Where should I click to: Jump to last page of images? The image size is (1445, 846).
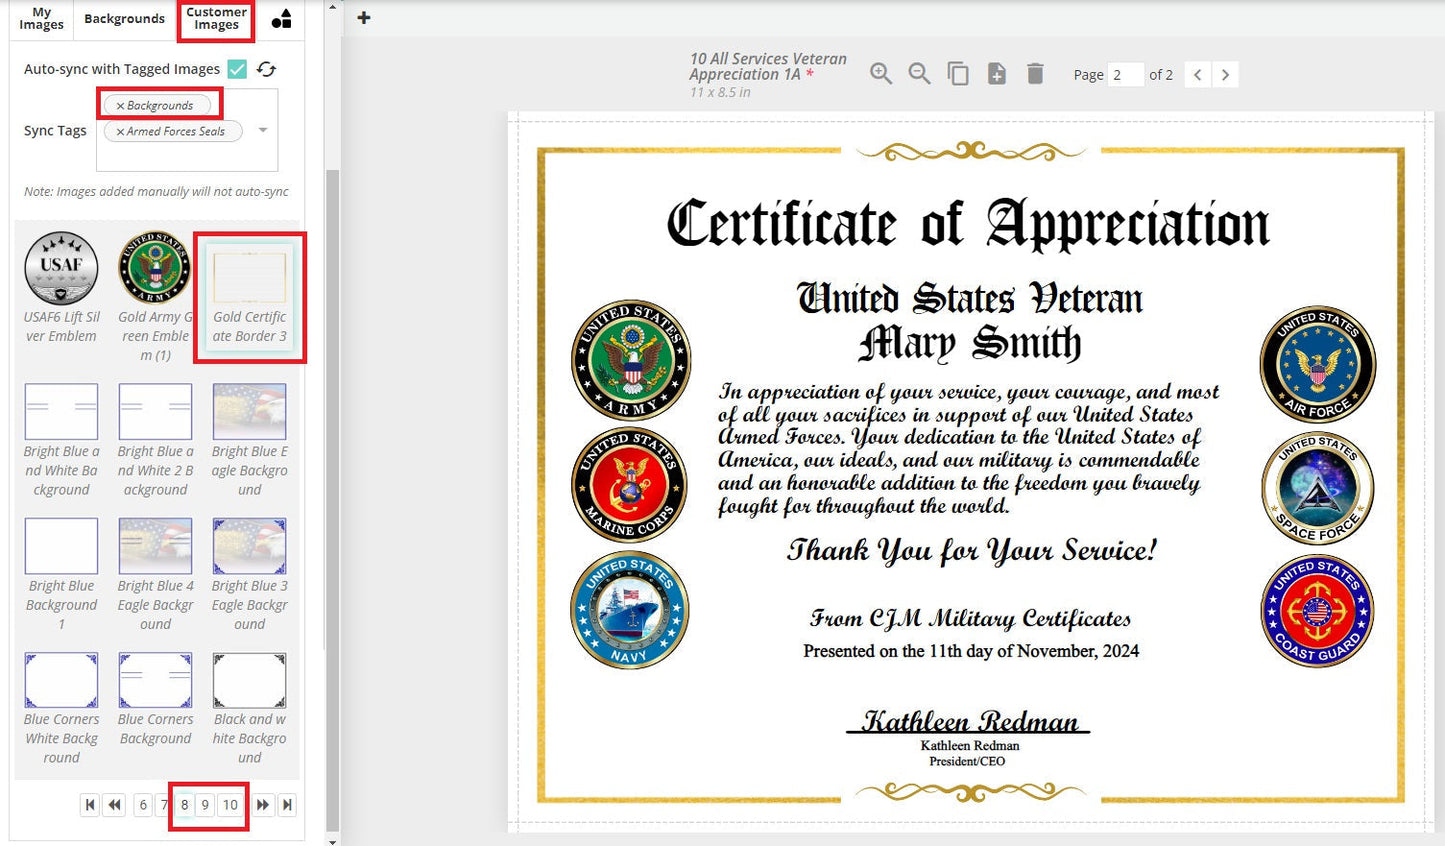[287, 805]
